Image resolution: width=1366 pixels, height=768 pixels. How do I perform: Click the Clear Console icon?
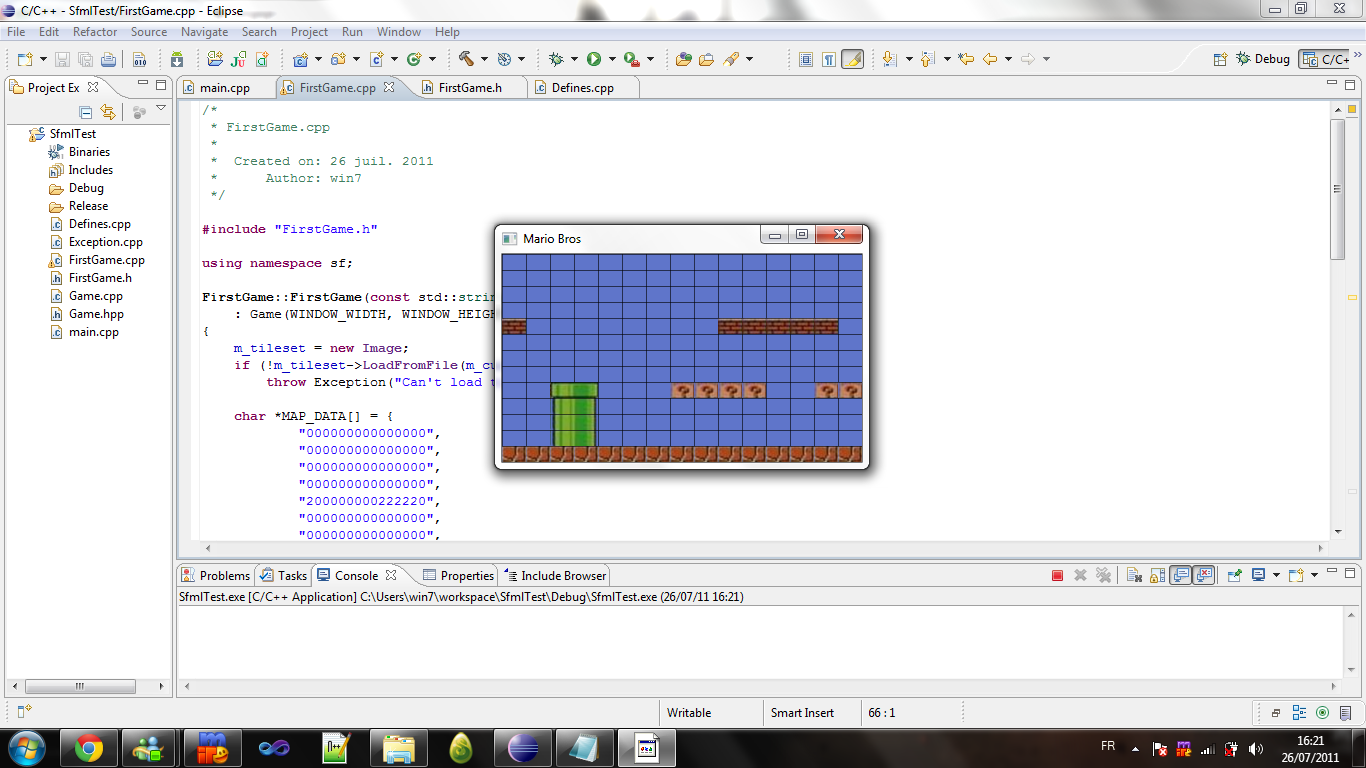[1134, 575]
